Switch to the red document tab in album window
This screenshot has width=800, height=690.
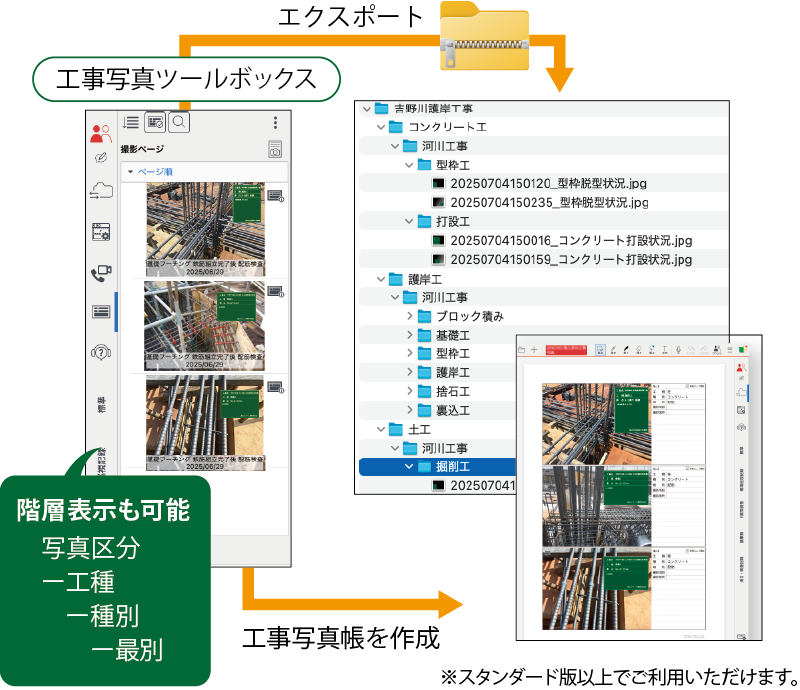tap(566, 350)
